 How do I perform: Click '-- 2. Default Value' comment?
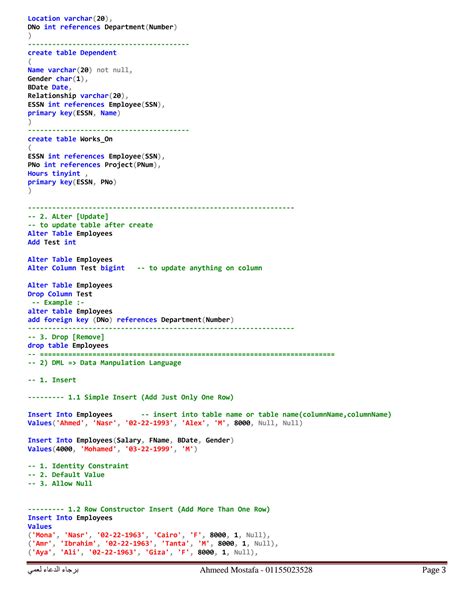coord(66,475)
